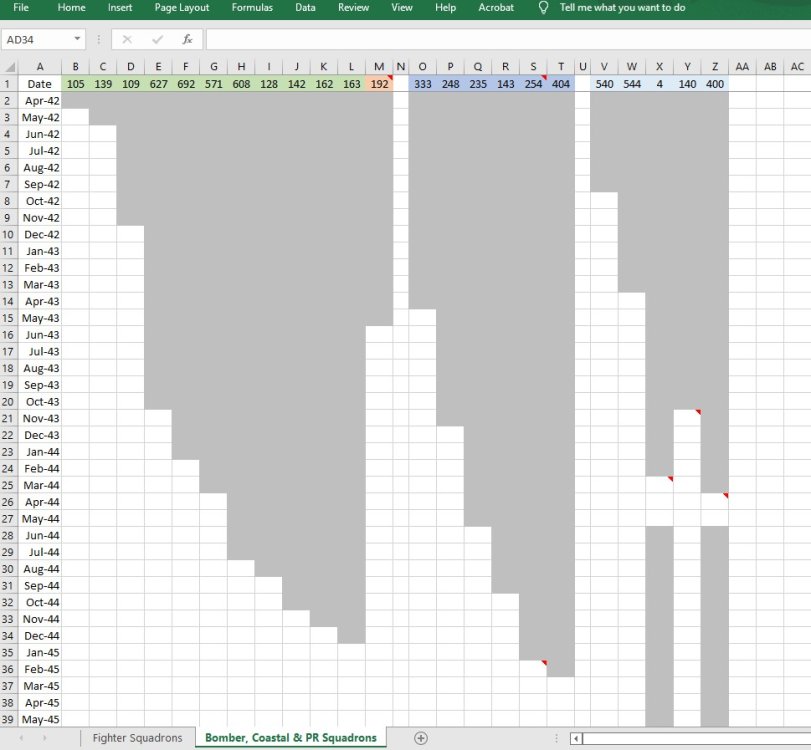811x750 pixels.
Task: Click the 'Dec-42' date cell
Action: coord(39,234)
